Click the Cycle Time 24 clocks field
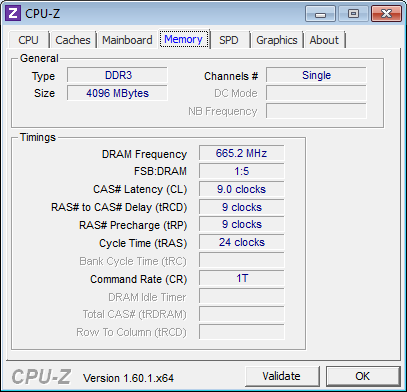The image size is (407, 392). tap(242, 242)
